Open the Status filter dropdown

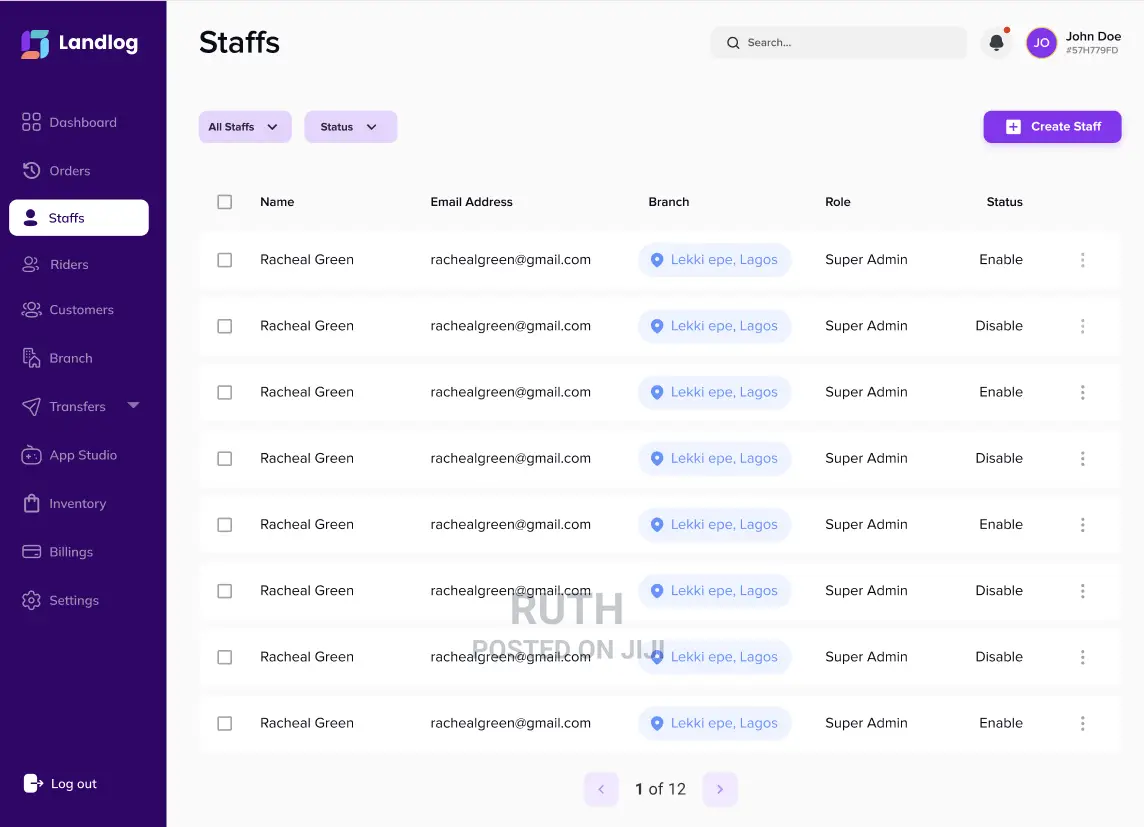(351, 127)
